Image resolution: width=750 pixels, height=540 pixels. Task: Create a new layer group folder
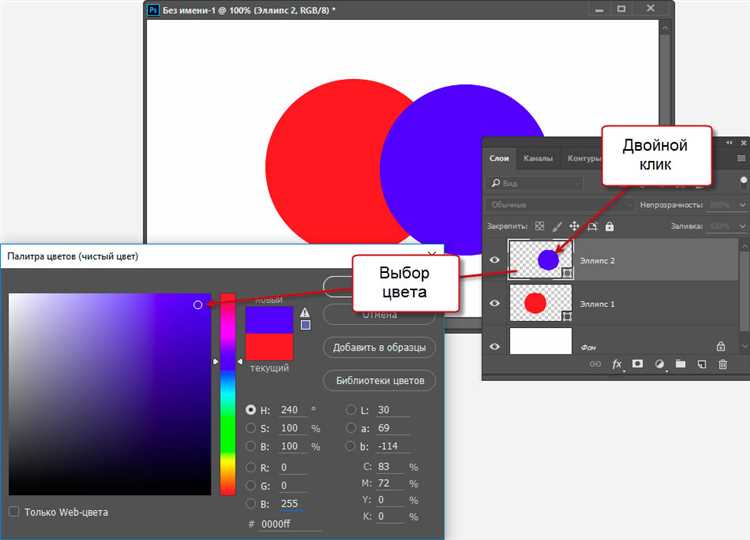[680, 364]
